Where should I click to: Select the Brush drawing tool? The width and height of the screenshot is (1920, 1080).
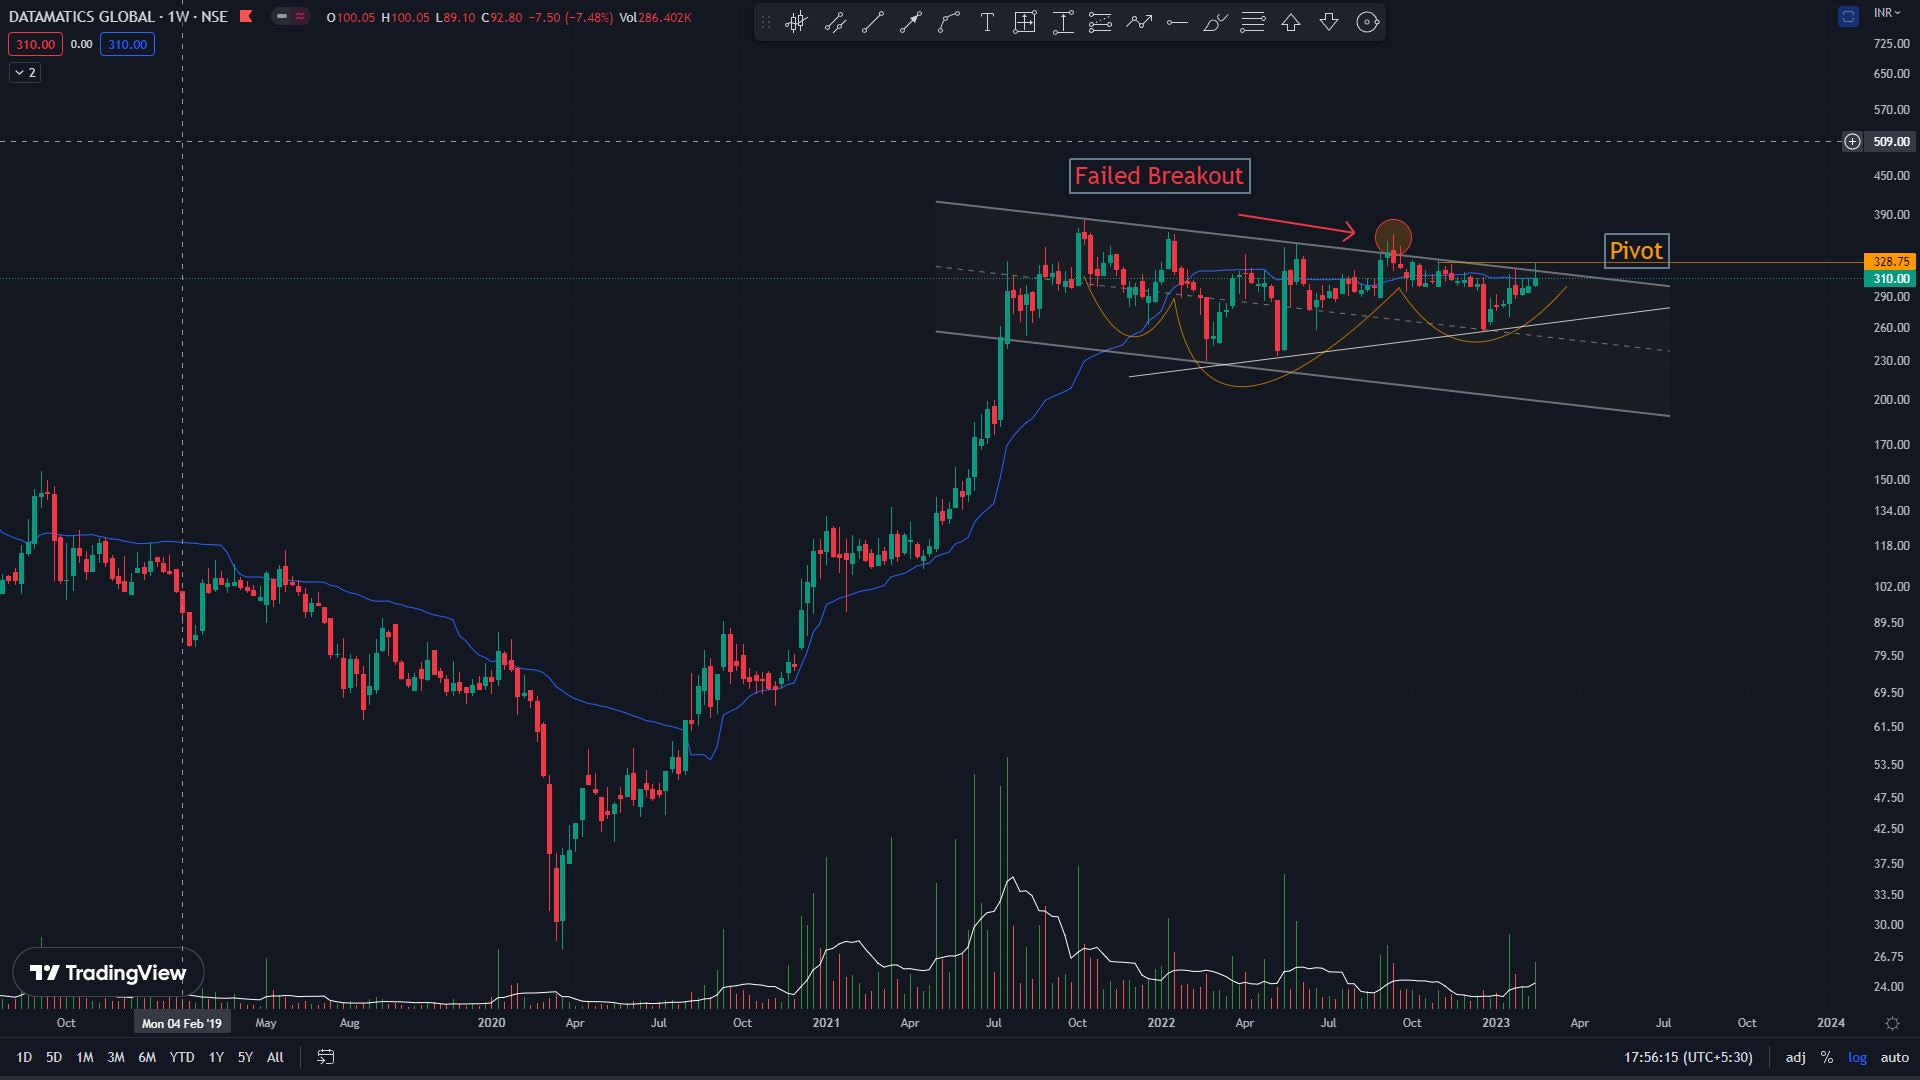[x=1215, y=22]
